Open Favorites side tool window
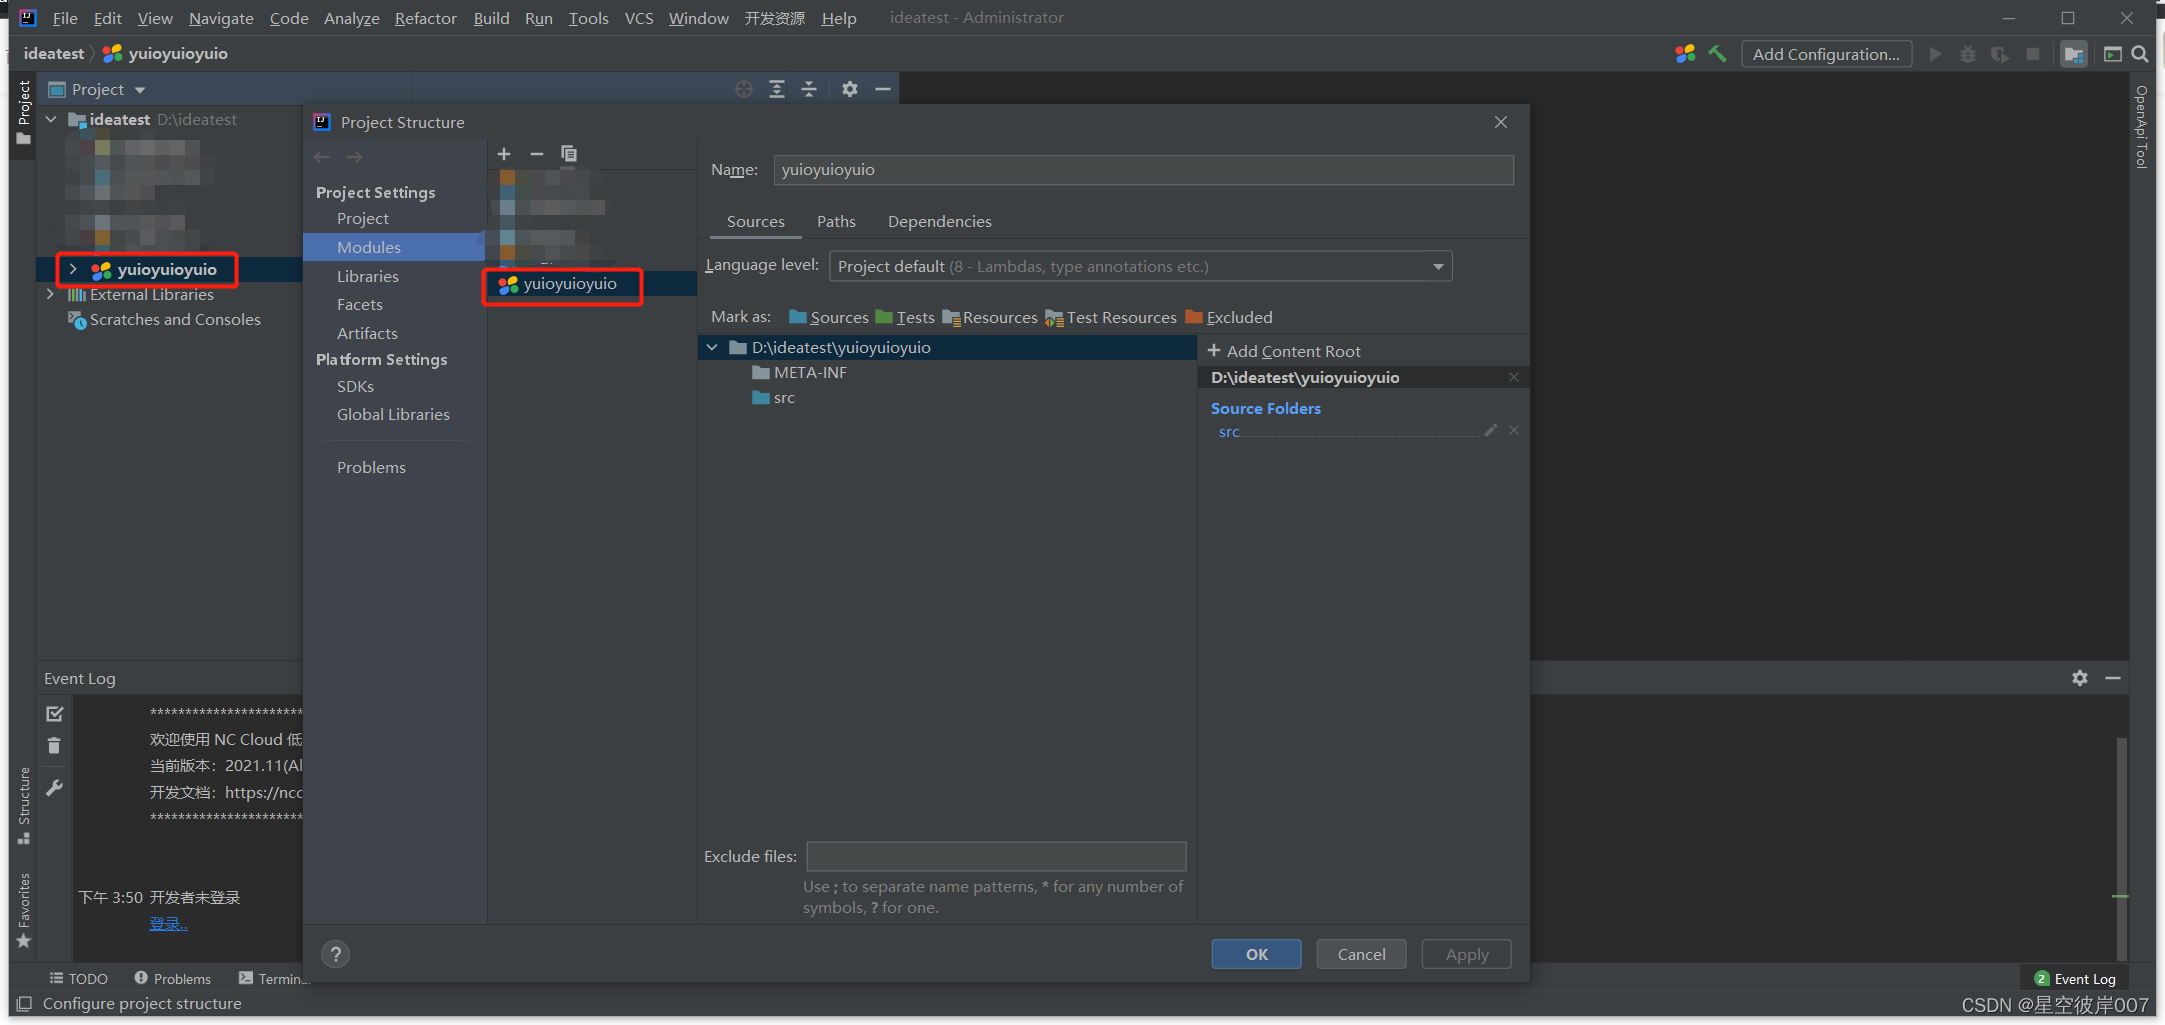Screen dimensions: 2165x1025 pos(24,911)
